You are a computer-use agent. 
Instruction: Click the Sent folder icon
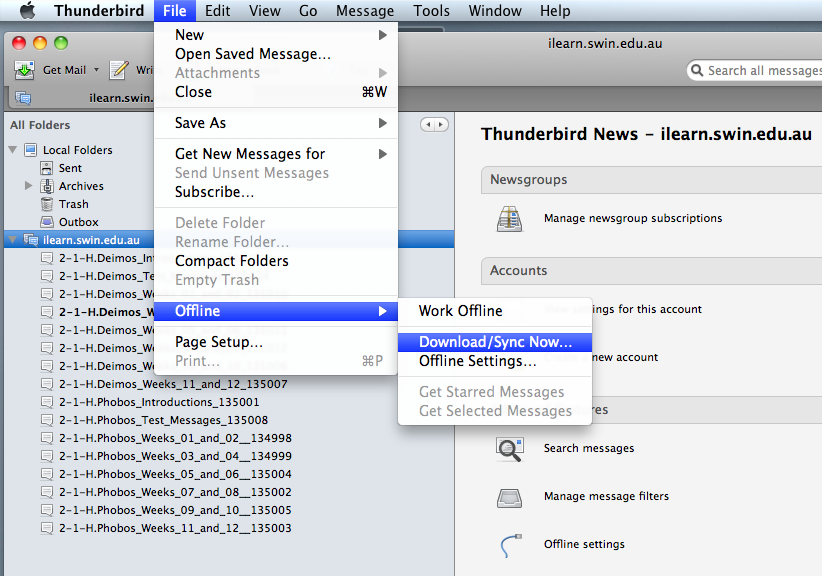pos(47,168)
